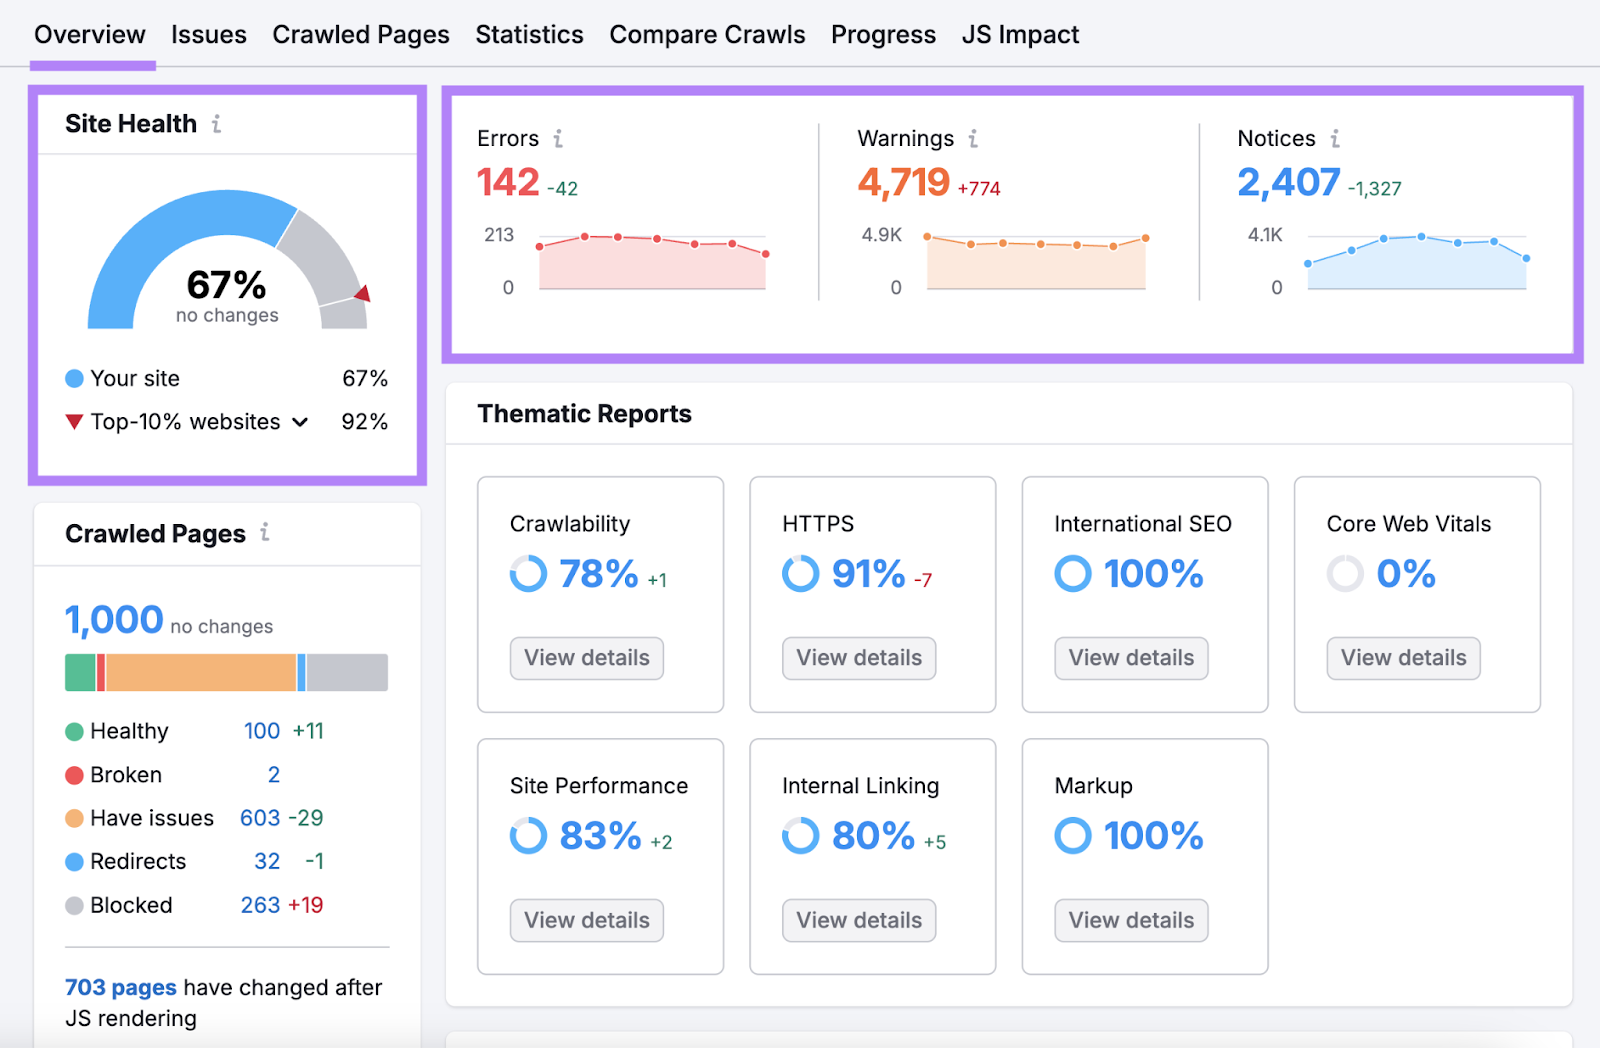Click the Errors trend chart
This screenshot has width=1600, height=1048.
(x=652, y=262)
